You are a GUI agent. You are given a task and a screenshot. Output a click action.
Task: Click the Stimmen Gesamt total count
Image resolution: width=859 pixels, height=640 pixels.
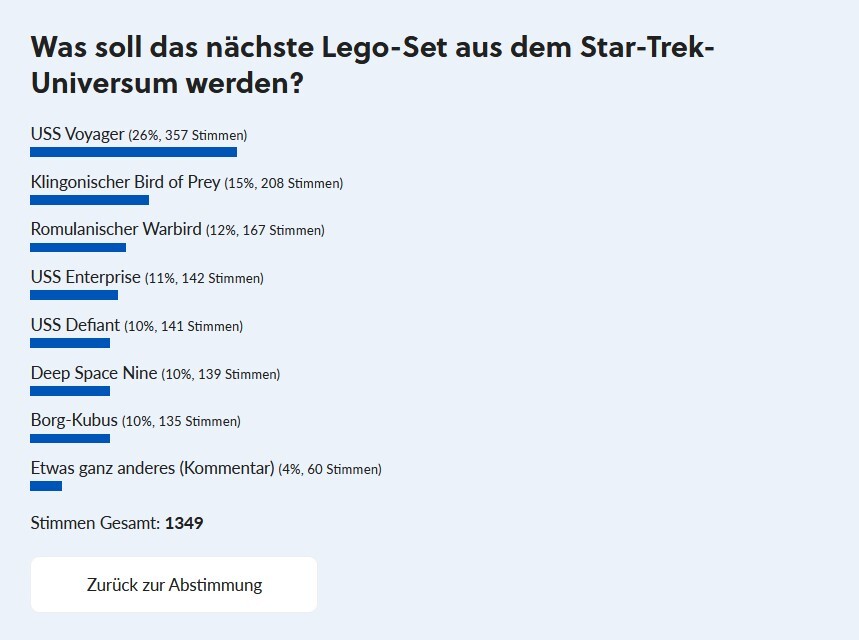coord(116,523)
